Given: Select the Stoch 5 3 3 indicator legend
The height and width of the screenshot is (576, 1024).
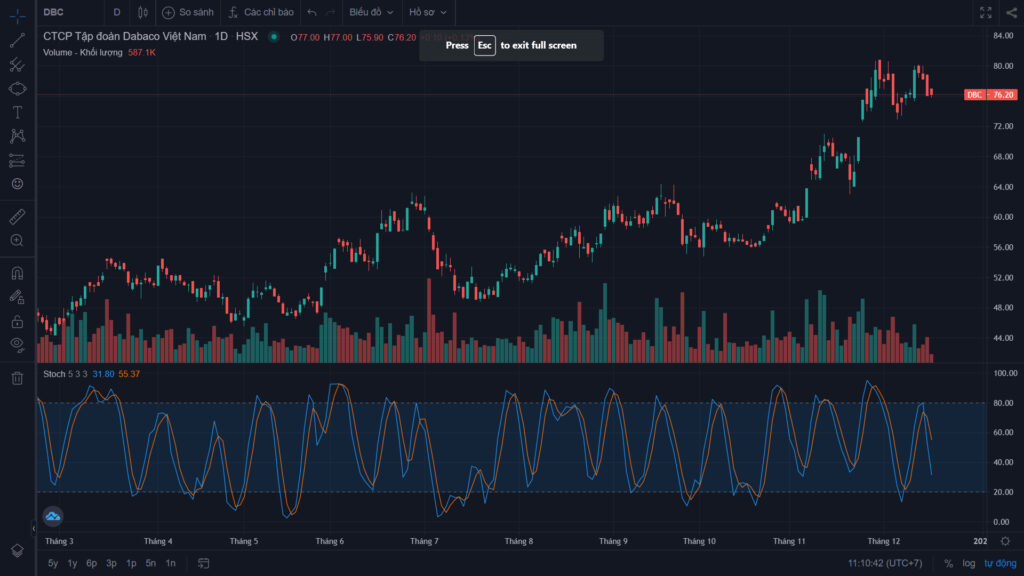Looking at the screenshot, I should click(65, 374).
